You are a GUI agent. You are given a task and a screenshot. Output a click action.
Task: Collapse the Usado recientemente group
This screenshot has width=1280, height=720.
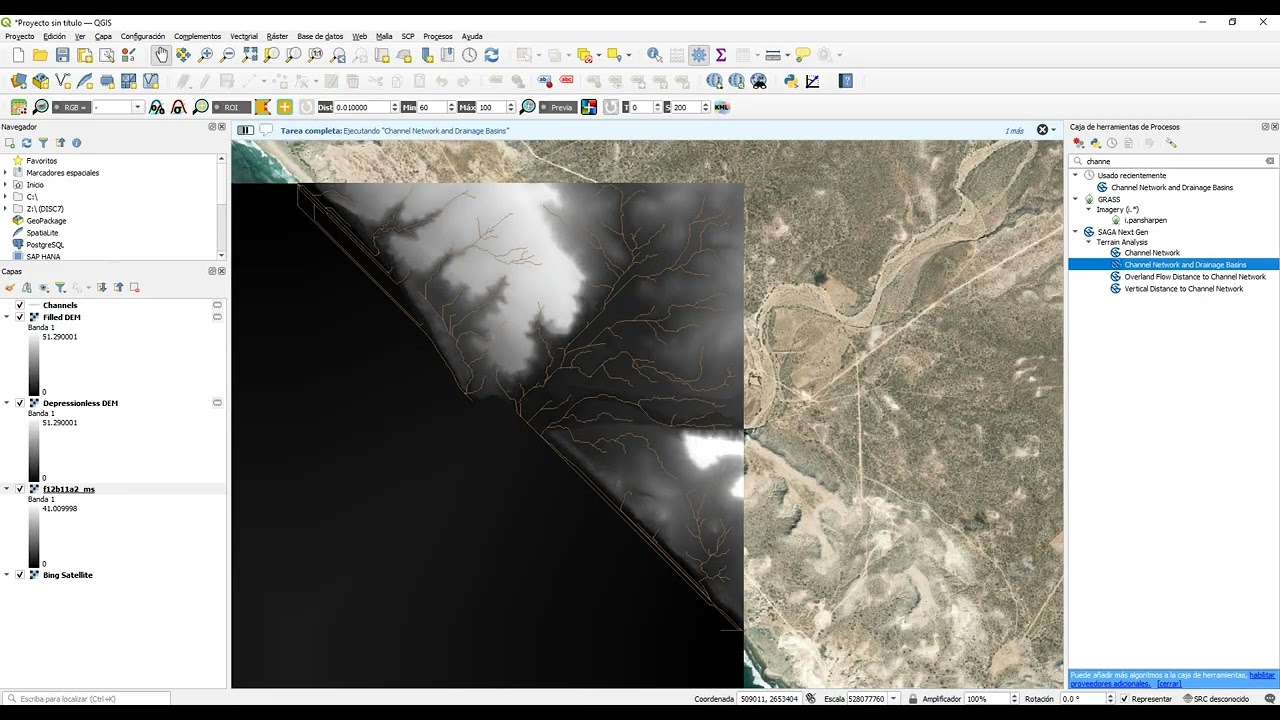pyautogui.click(x=1076, y=175)
